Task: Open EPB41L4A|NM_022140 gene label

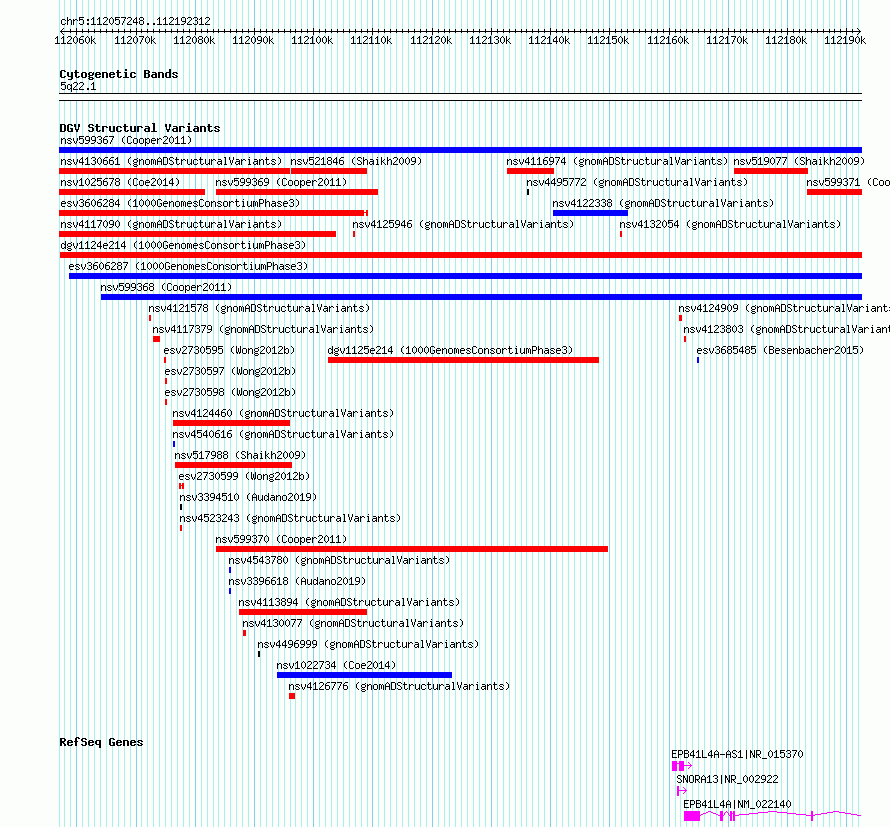Action: coord(737,804)
